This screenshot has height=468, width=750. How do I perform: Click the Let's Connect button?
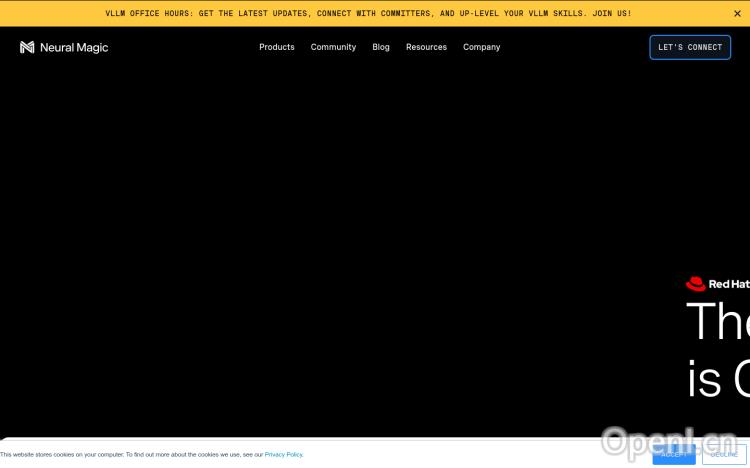pos(690,47)
